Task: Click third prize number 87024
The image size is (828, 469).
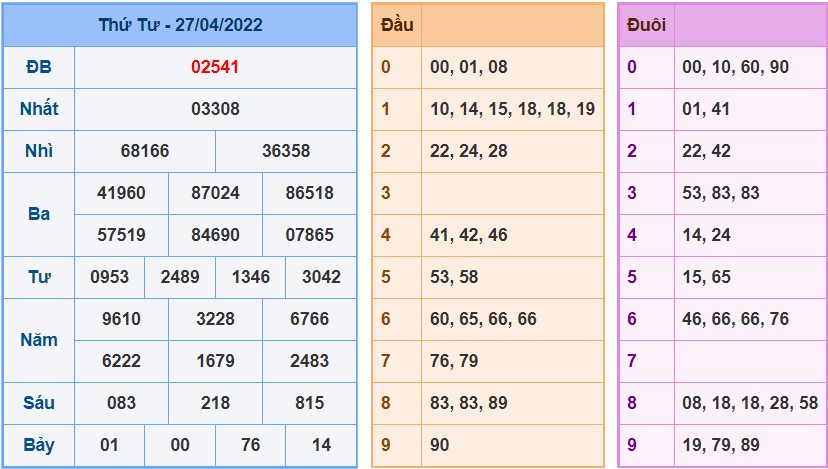Action: (215, 193)
